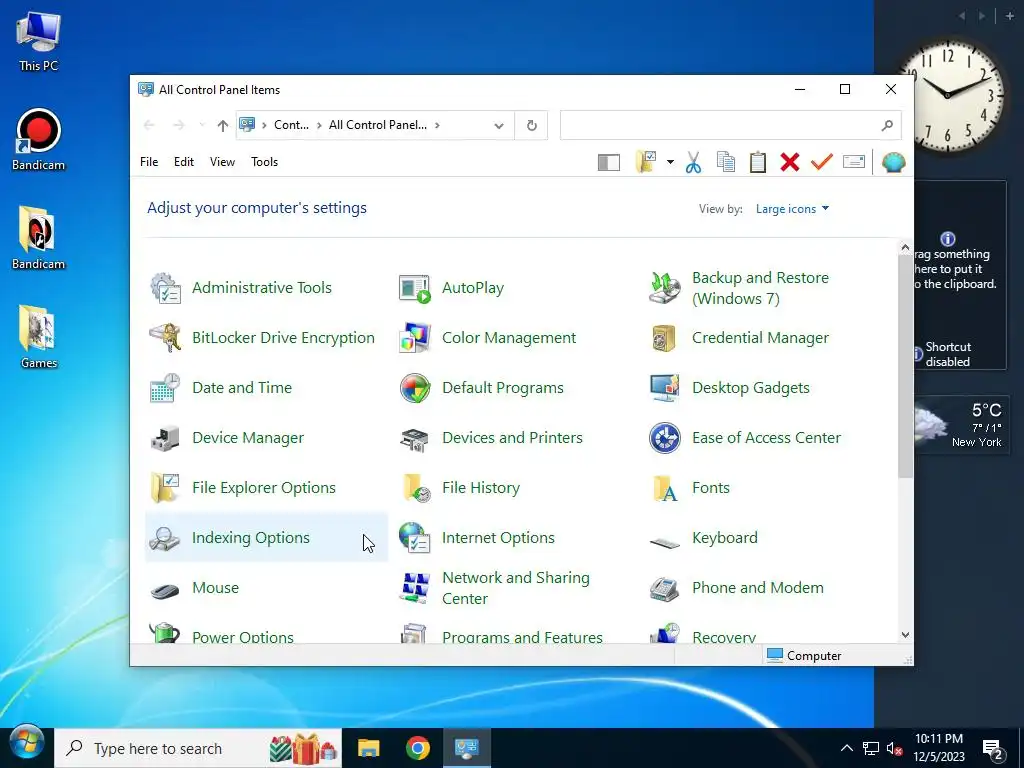This screenshot has width=1024, height=768.
Task: Click the orange checkmark Properties icon
Action: pyautogui.click(x=822, y=162)
